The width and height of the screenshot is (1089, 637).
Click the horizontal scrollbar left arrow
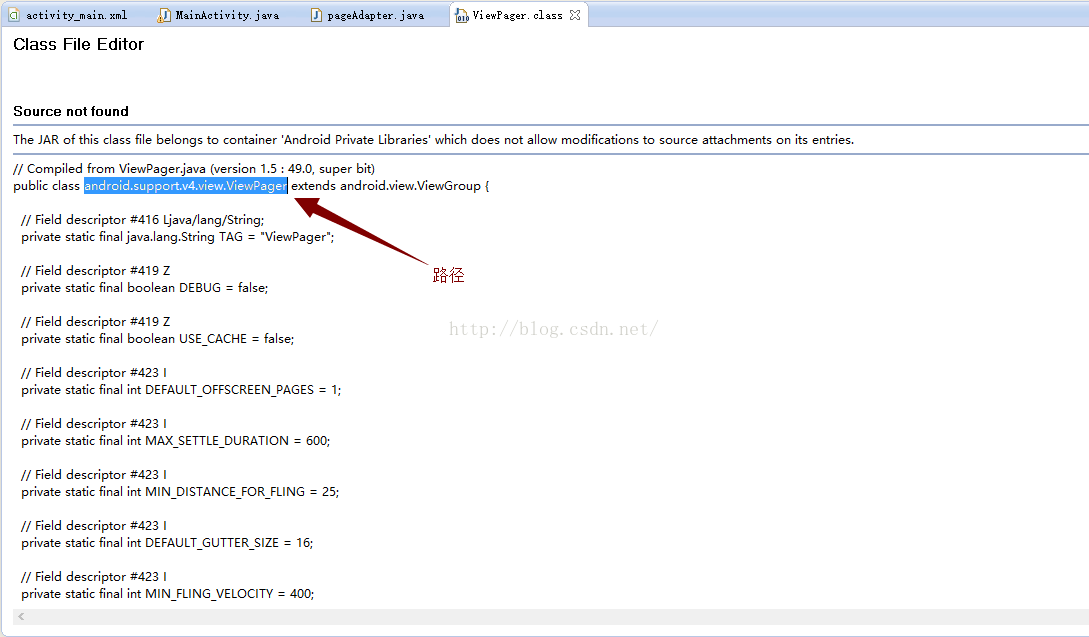[x=22, y=616]
